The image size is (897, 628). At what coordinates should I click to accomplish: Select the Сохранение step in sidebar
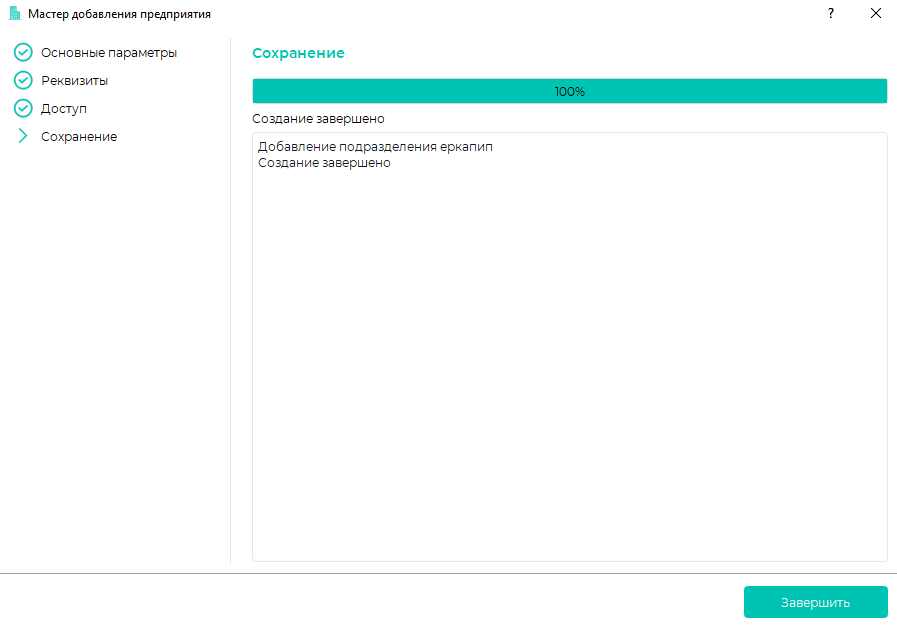pyautogui.click(x=79, y=137)
